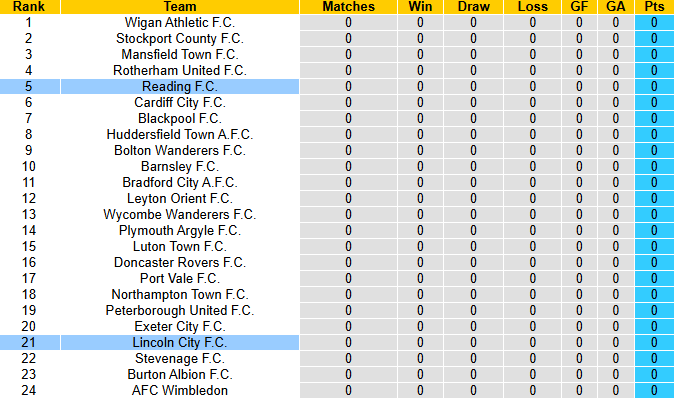Click the Team column header
Screen dimensions: 675x398
tap(180, 7)
